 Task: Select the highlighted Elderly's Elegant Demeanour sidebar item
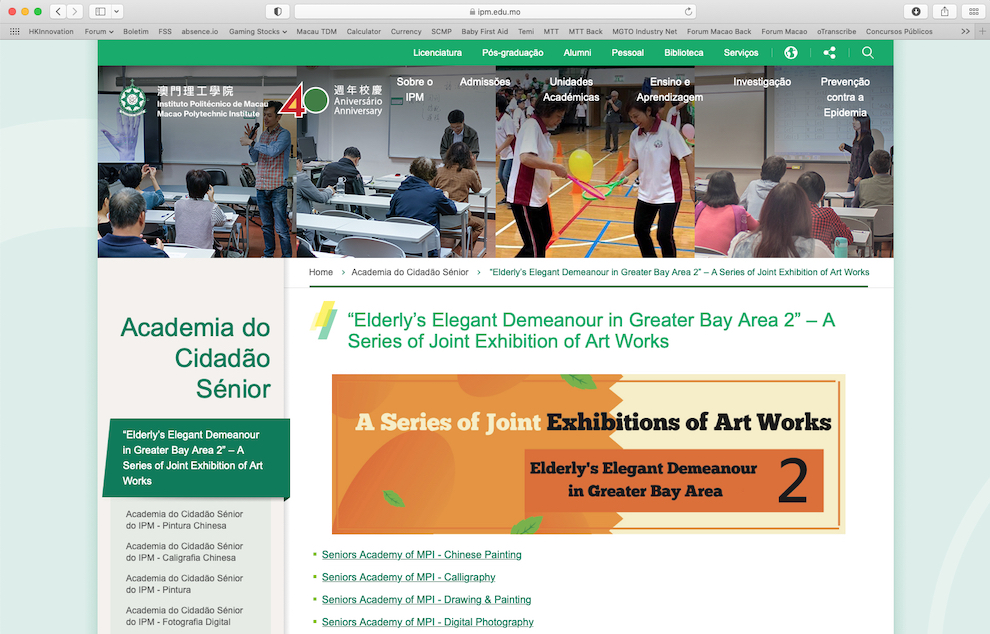click(196, 458)
